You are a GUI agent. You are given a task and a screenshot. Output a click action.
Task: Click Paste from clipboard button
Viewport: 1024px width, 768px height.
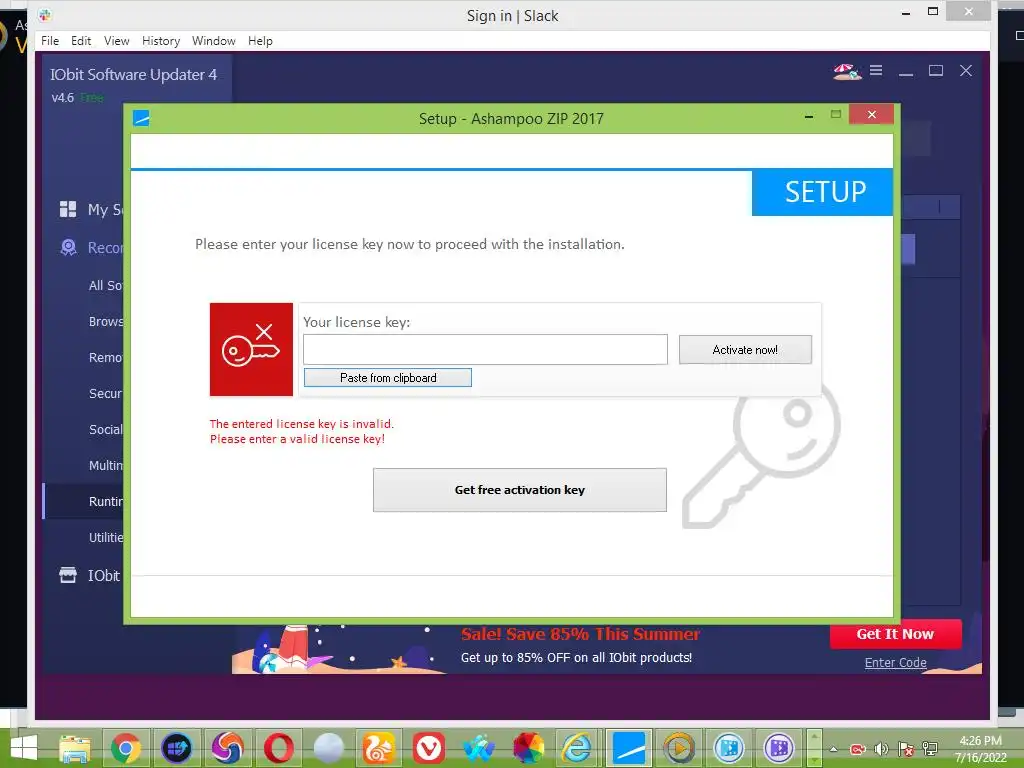[x=388, y=377]
